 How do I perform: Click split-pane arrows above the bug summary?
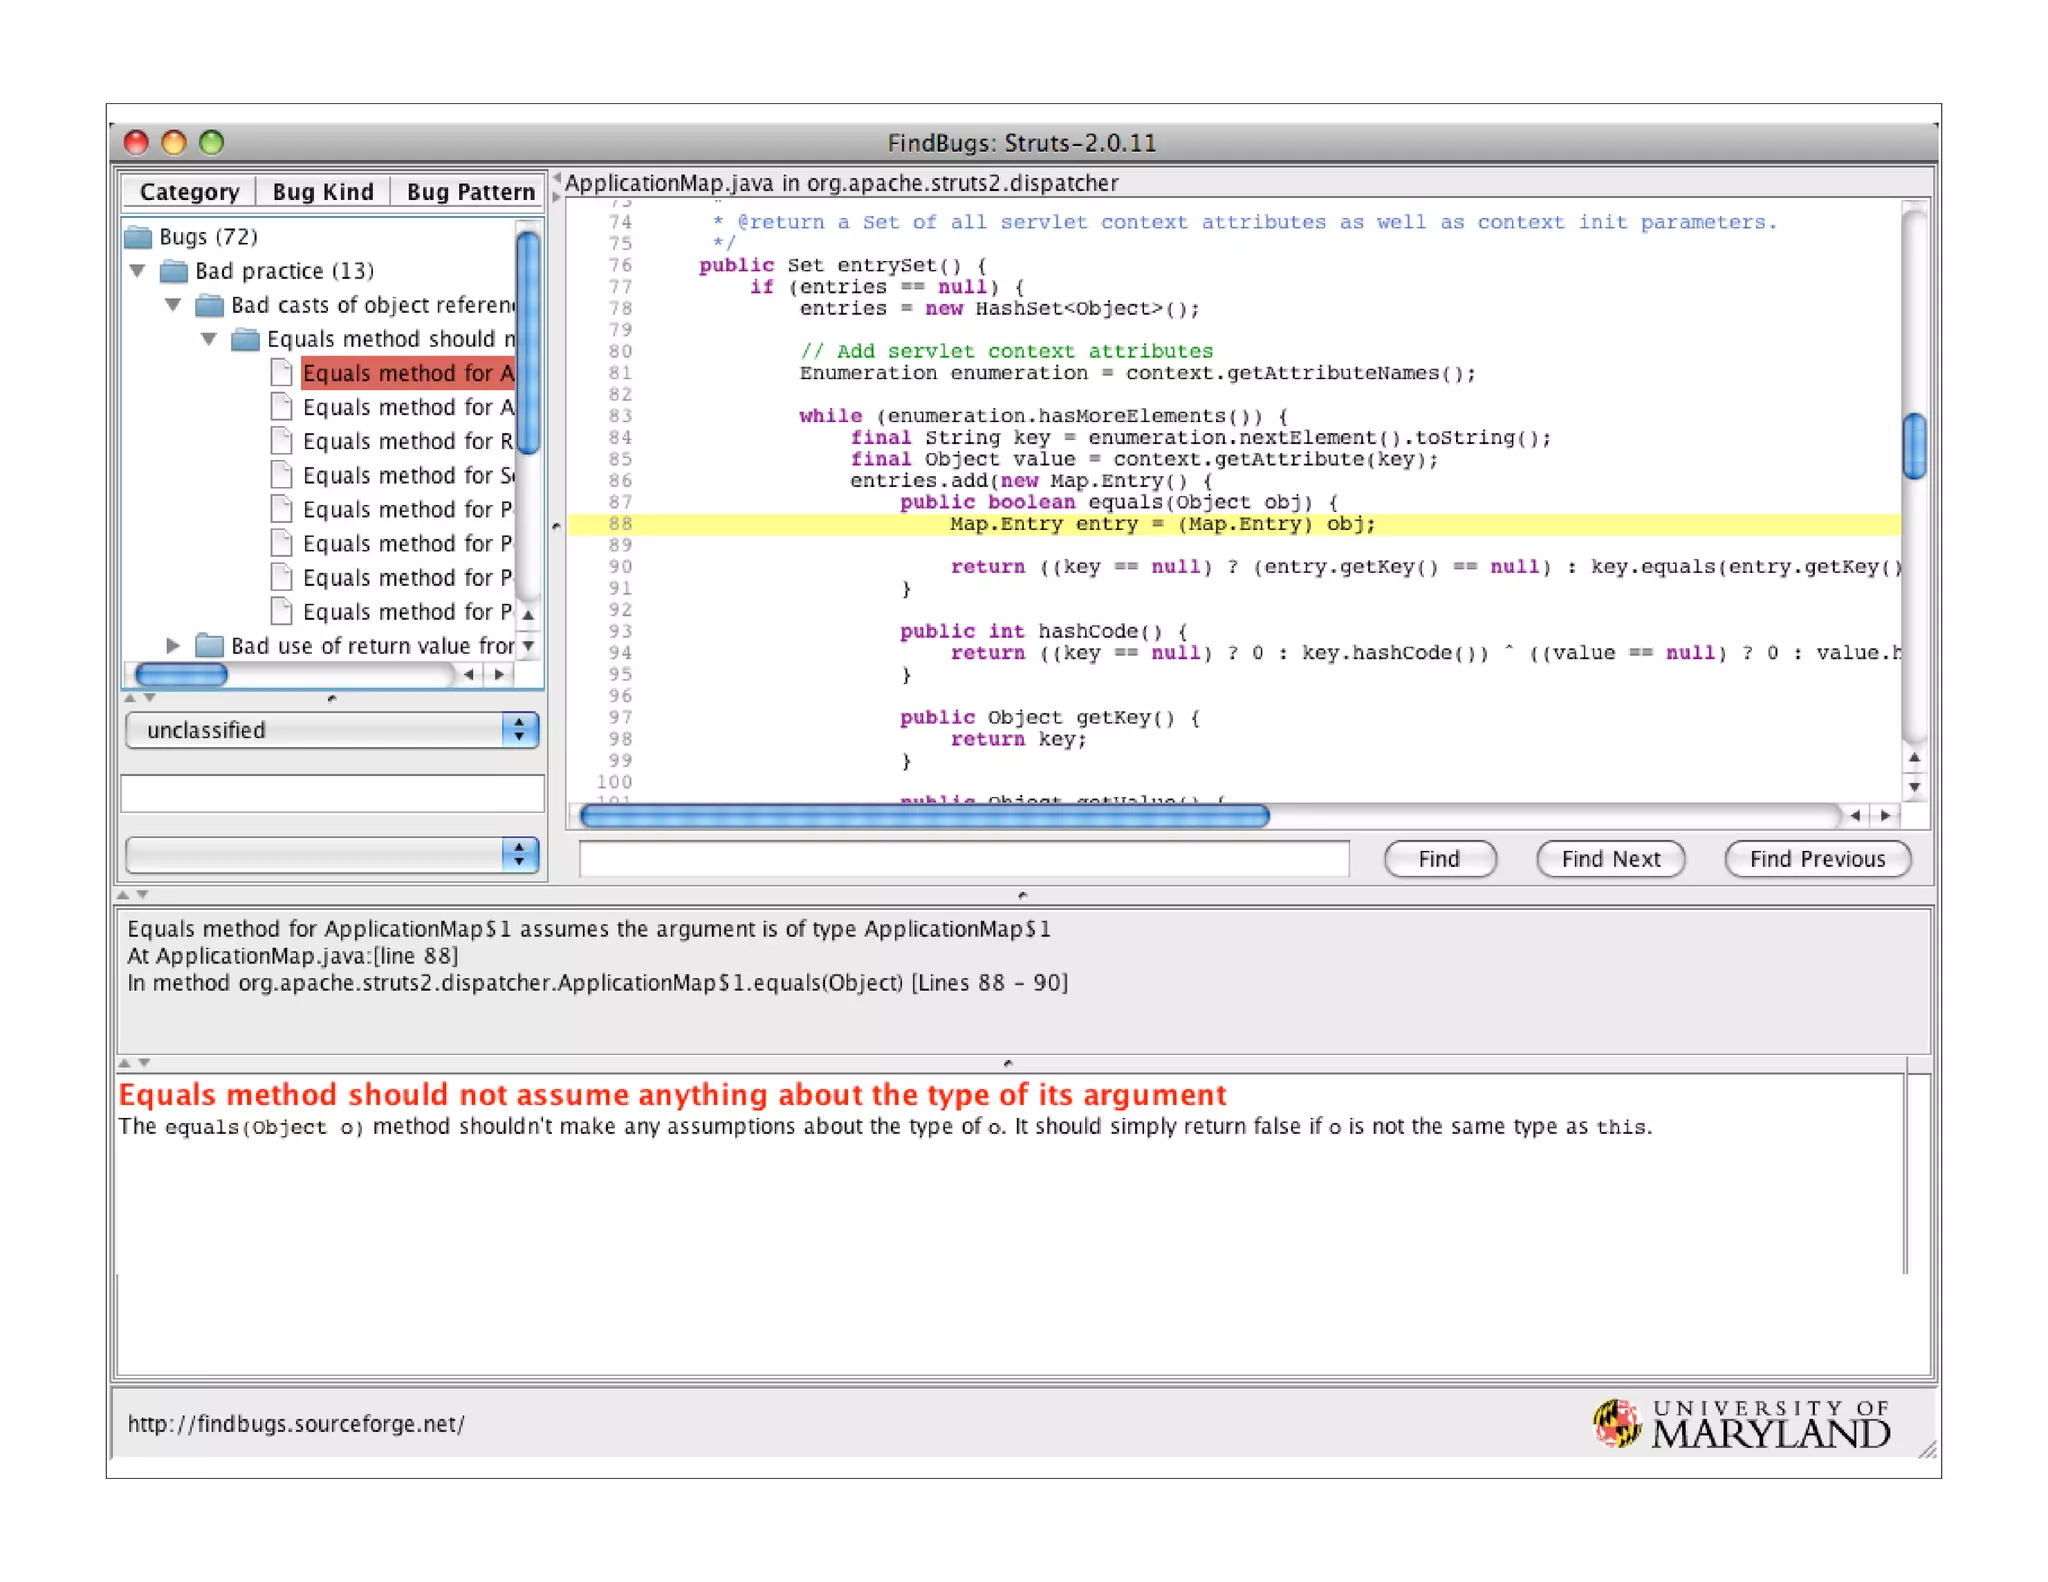point(133,895)
